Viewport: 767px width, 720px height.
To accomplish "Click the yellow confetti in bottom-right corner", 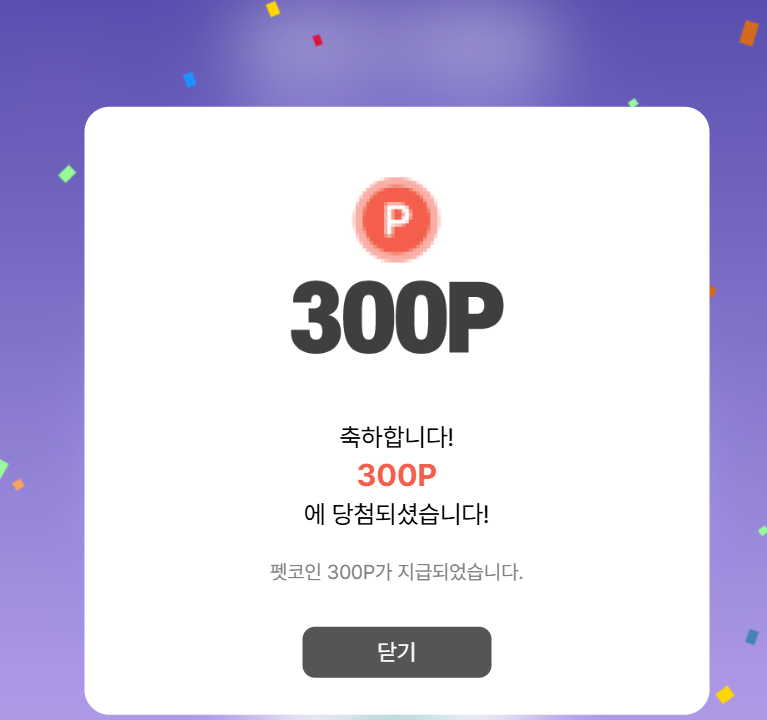I will click(x=725, y=695).
